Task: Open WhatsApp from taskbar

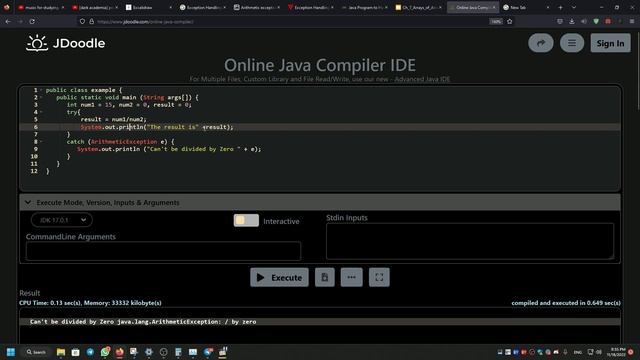Action: coord(105,352)
